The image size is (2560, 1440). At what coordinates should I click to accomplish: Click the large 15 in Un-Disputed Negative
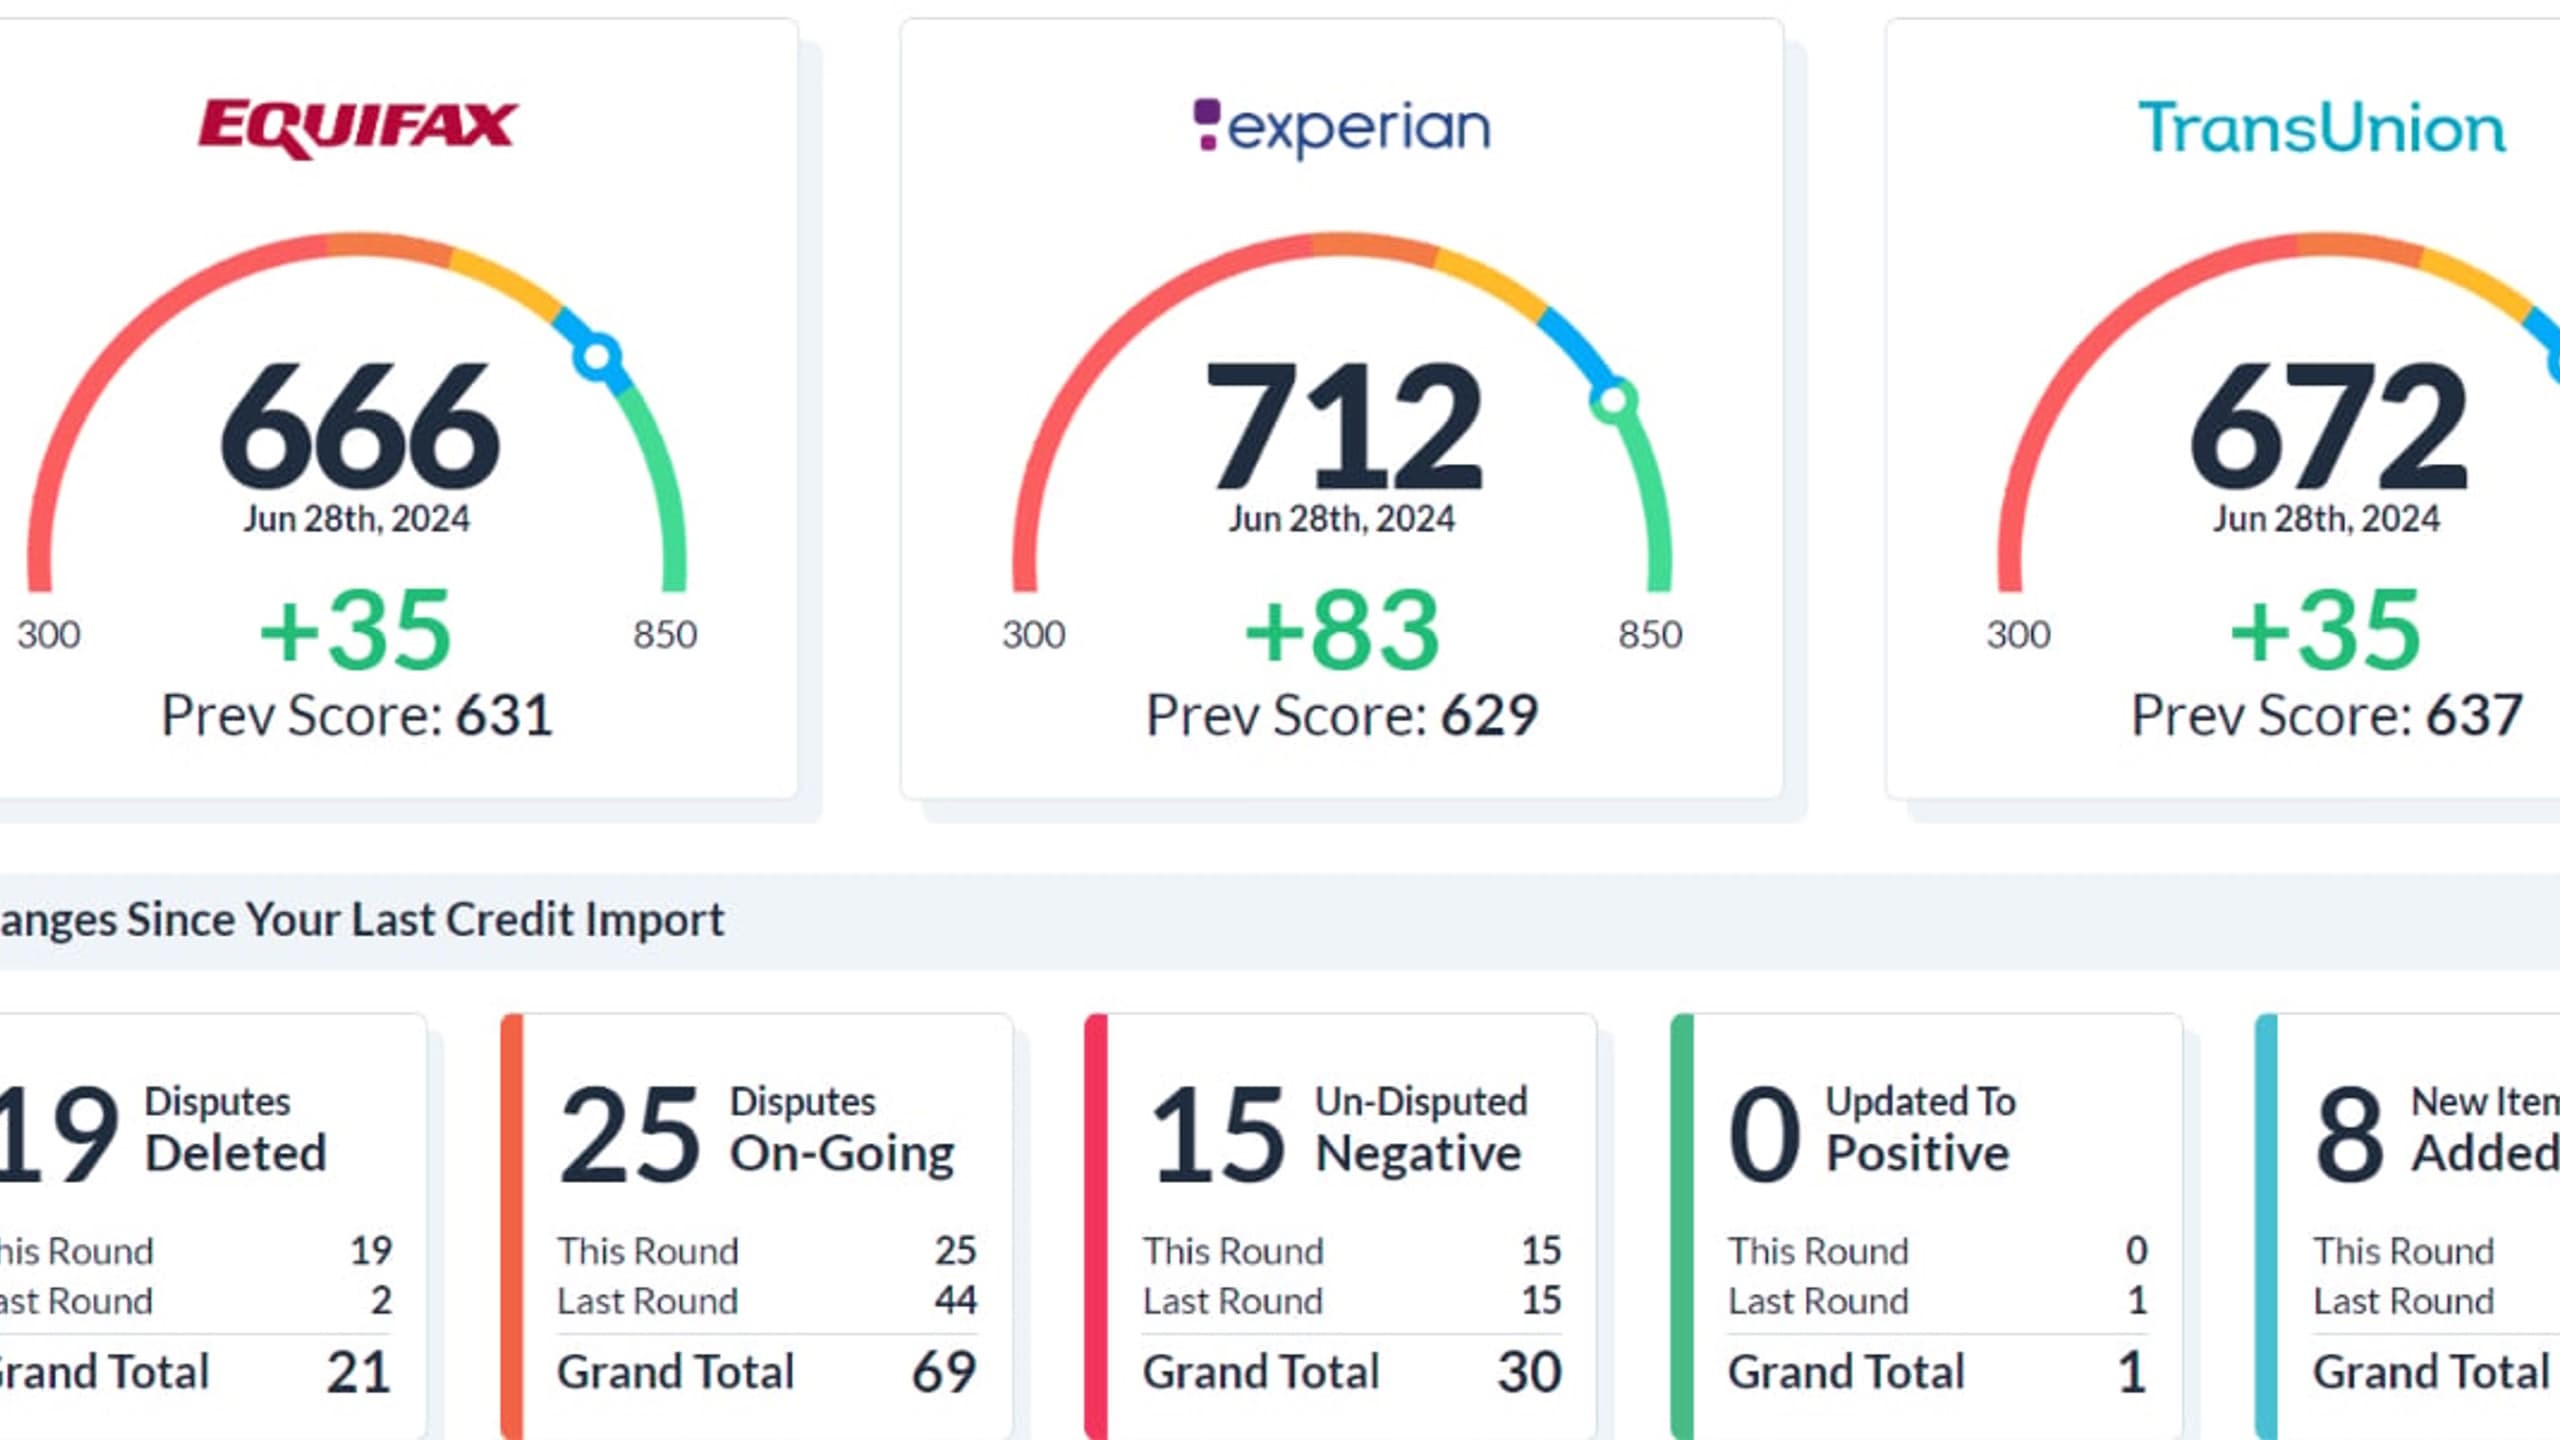pyautogui.click(x=1217, y=1134)
